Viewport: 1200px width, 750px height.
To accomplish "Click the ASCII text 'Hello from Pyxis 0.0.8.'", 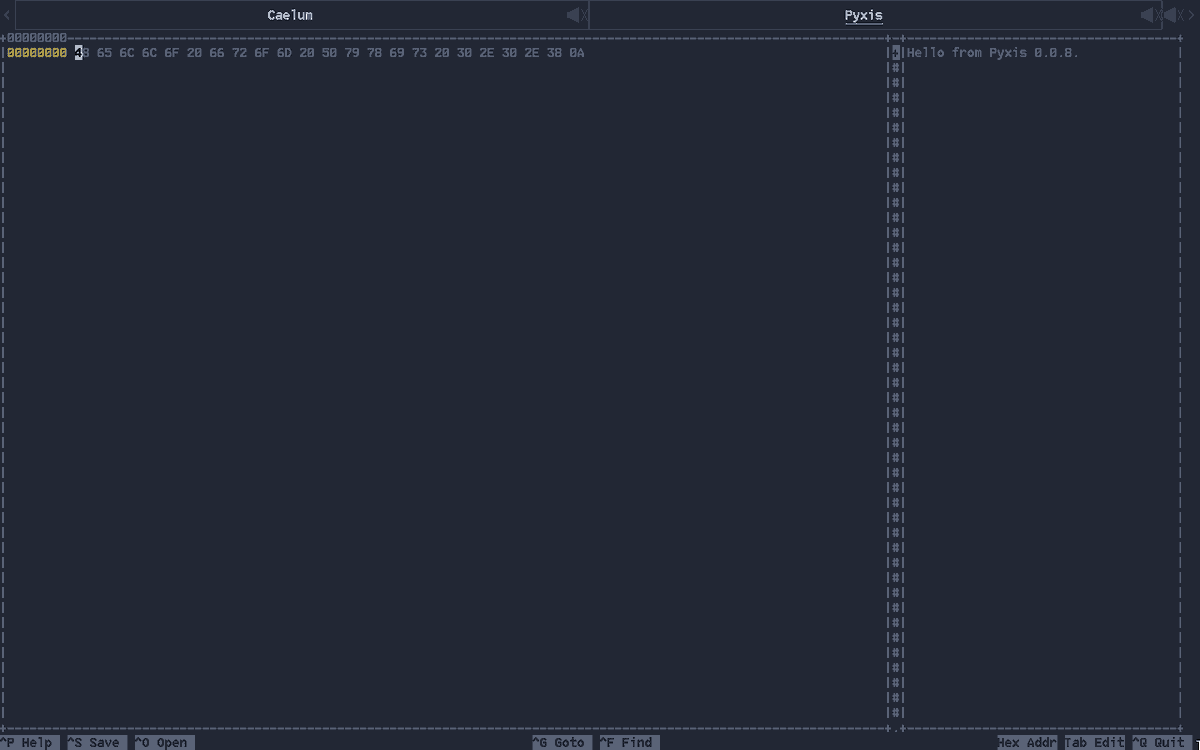I will 994,53.
